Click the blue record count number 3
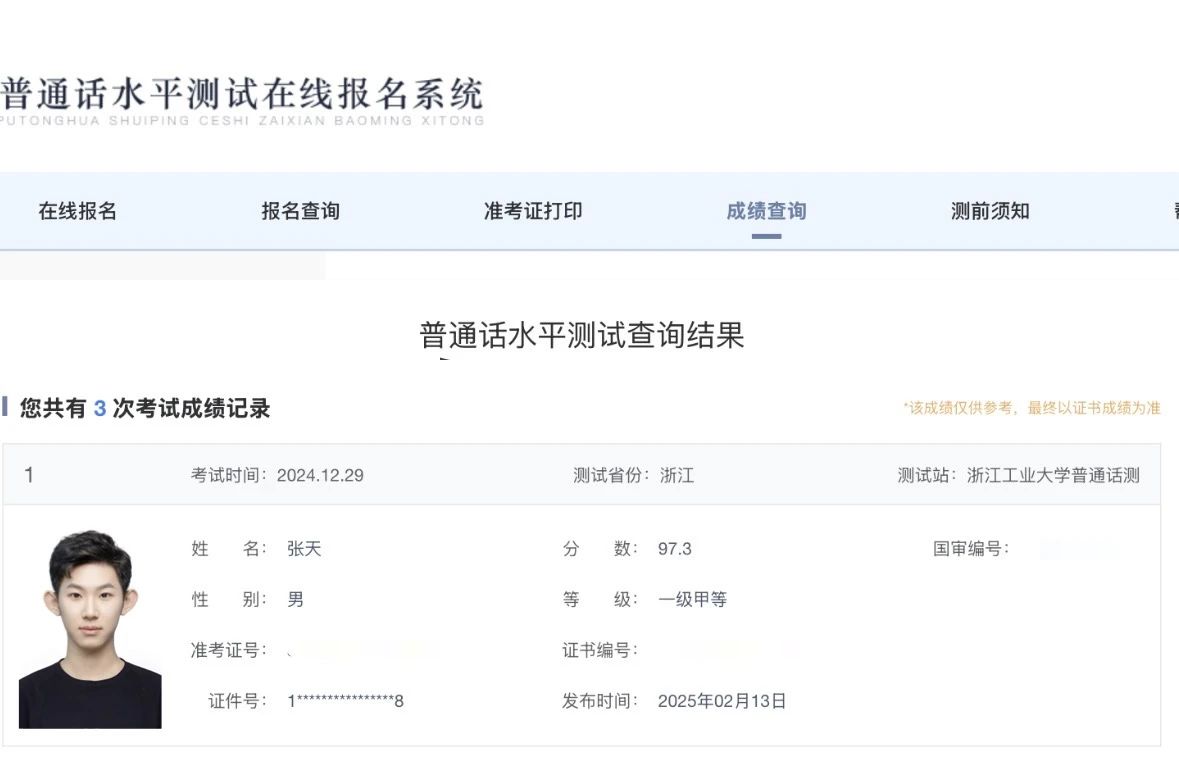Screen dimensions: 1179x772 pos(100,409)
